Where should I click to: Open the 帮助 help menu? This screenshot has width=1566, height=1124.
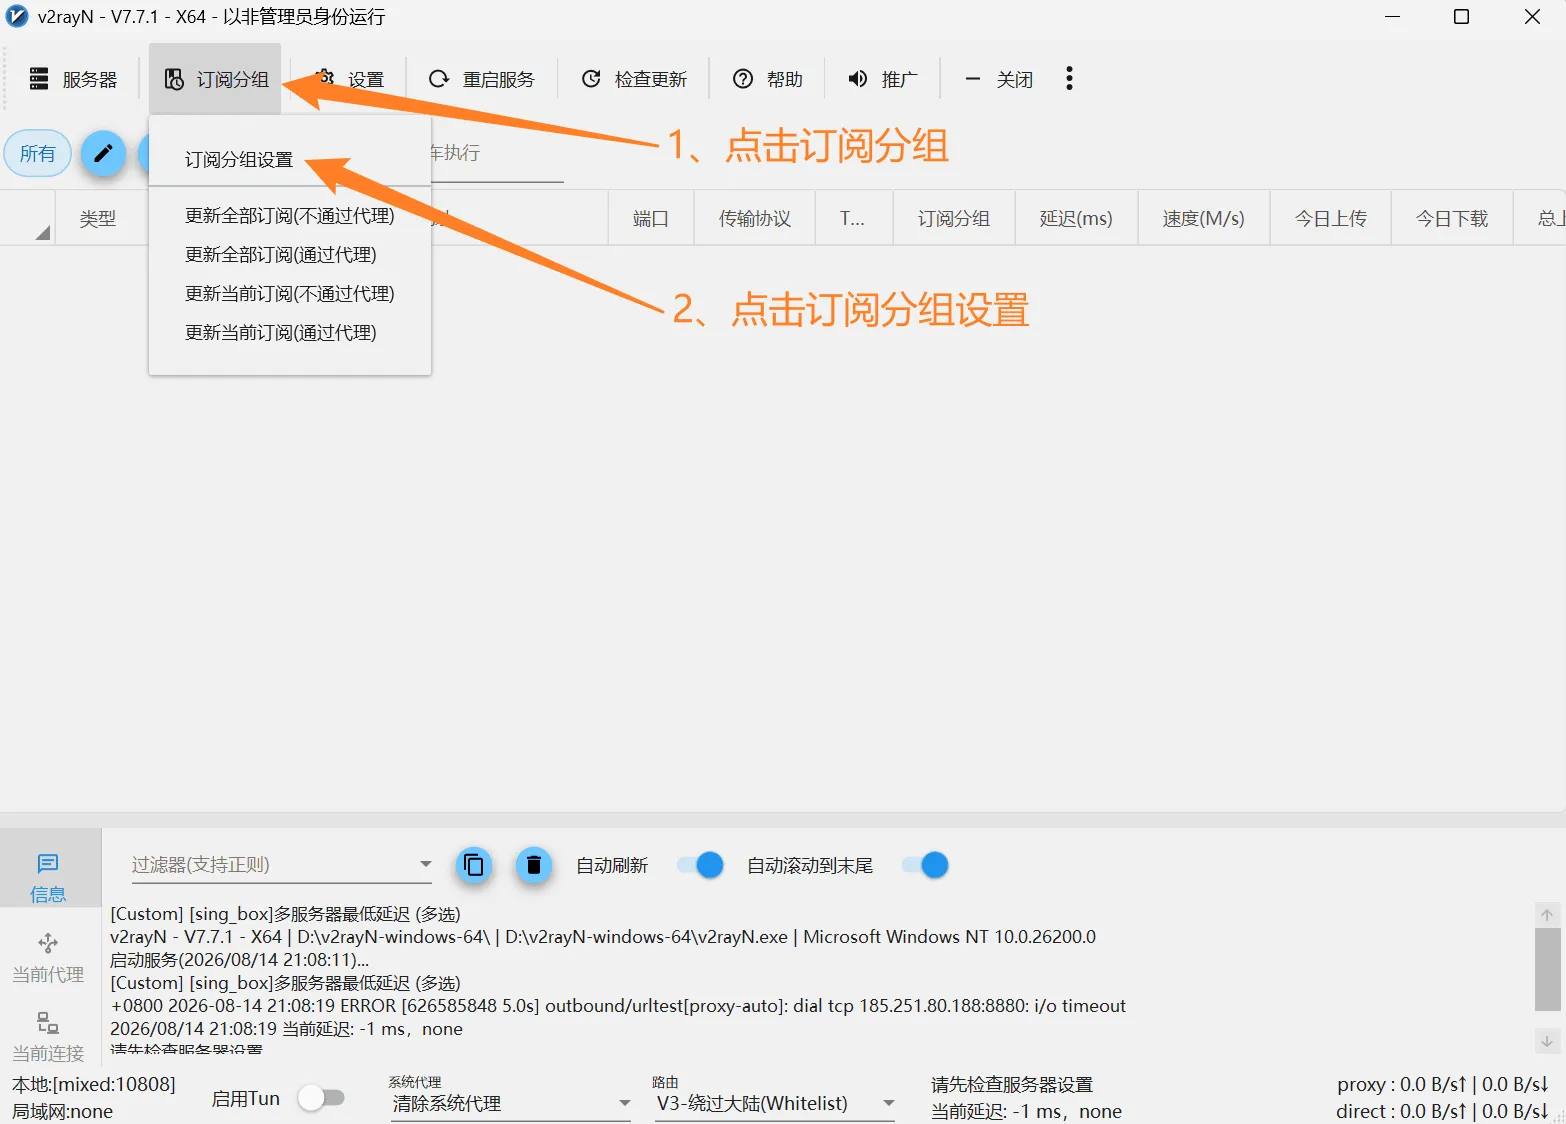[x=768, y=79]
